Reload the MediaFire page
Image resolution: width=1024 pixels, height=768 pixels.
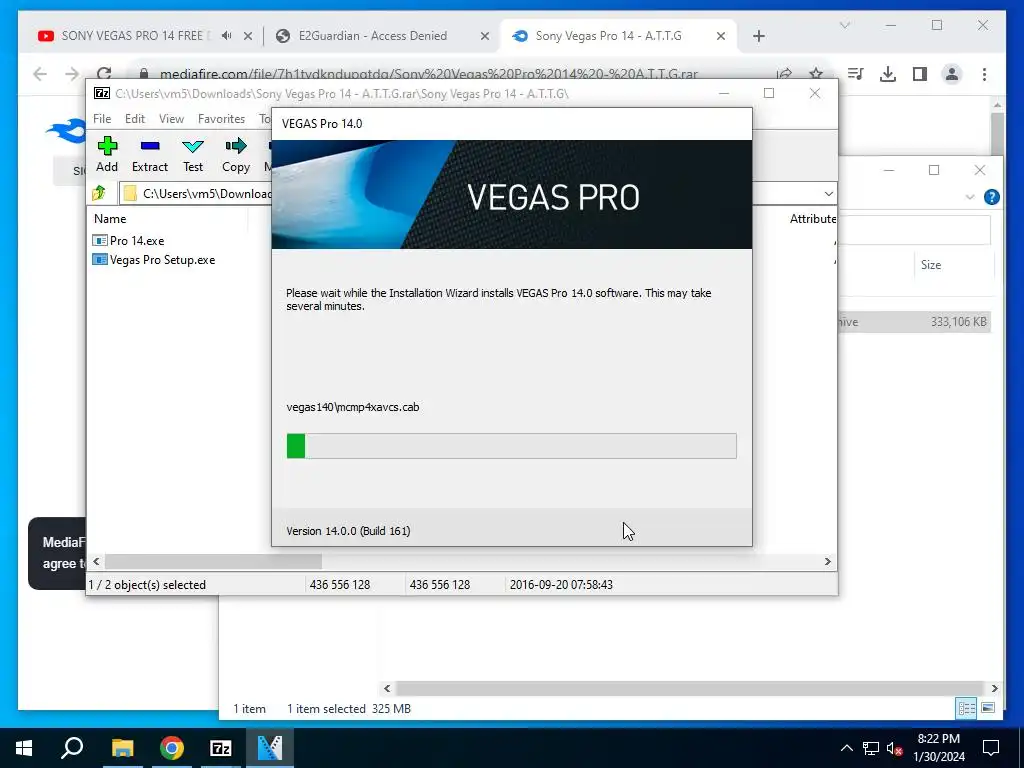pyautogui.click(x=104, y=72)
